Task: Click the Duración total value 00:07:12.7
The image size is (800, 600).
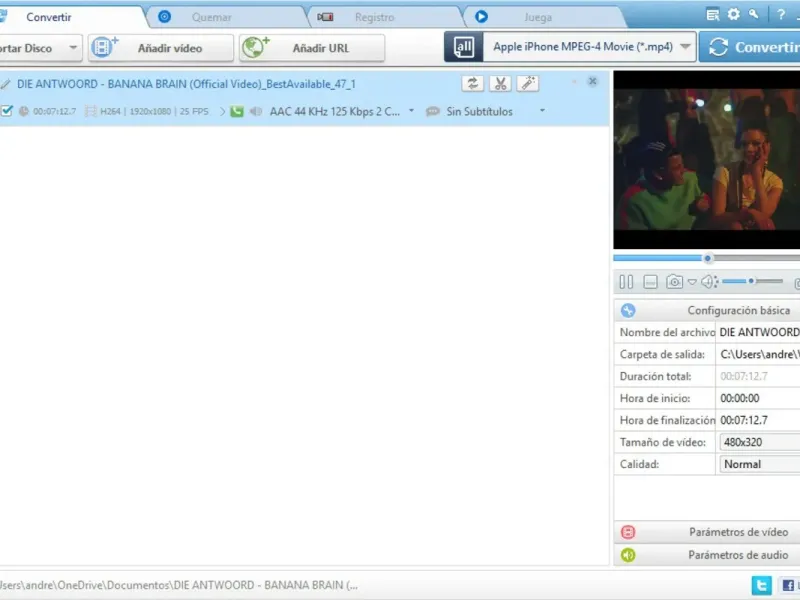Action: click(743, 376)
